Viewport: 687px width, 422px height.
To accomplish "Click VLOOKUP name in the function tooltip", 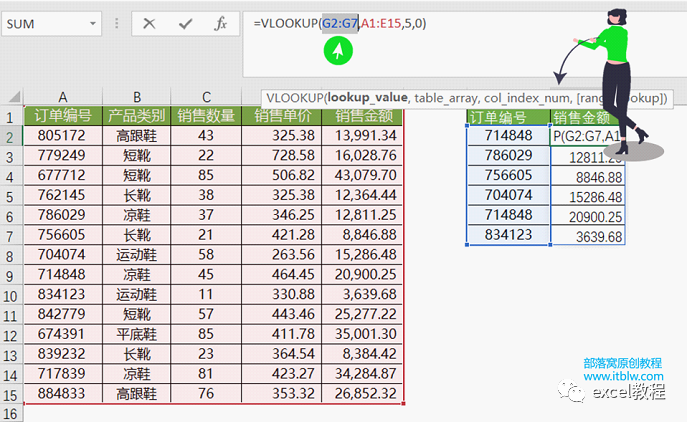I will pos(294,97).
